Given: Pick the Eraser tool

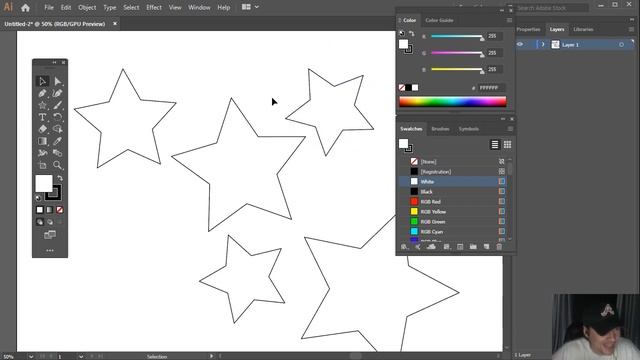Looking at the screenshot, I should (x=42, y=129).
